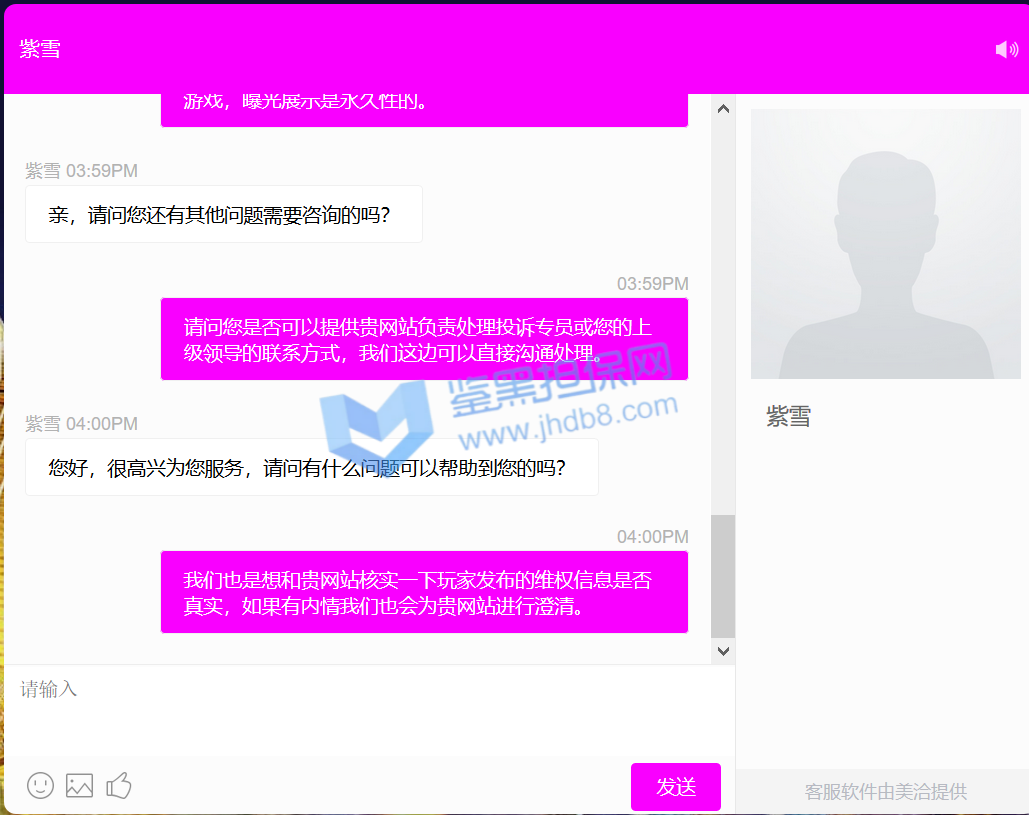The height and width of the screenshot is (815, 1029).
Task: Mute the chat notification sound speaker icon
Action: pyautogui.click(x=1006, y=49)
